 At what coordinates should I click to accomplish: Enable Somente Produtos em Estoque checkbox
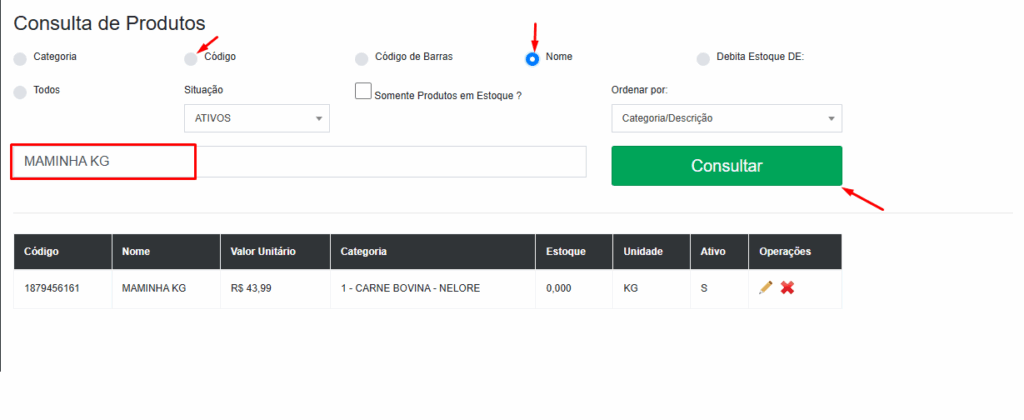[364, 91]
